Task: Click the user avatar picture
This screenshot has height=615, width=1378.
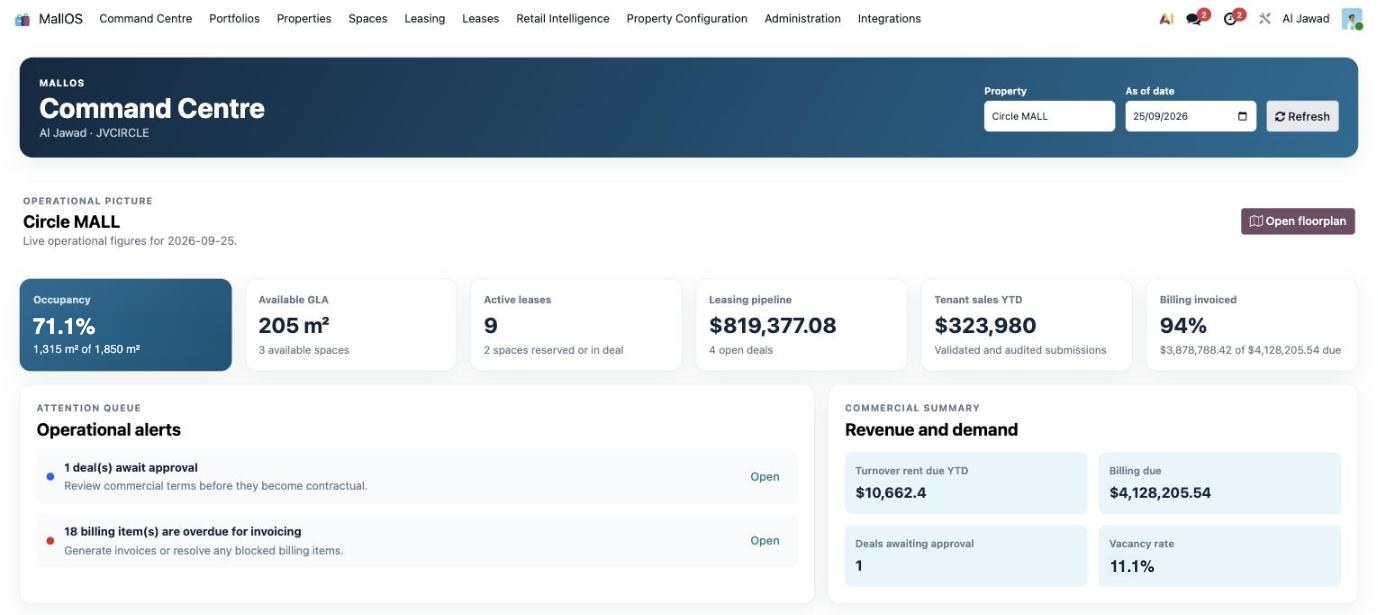Action: point(1352,19)
